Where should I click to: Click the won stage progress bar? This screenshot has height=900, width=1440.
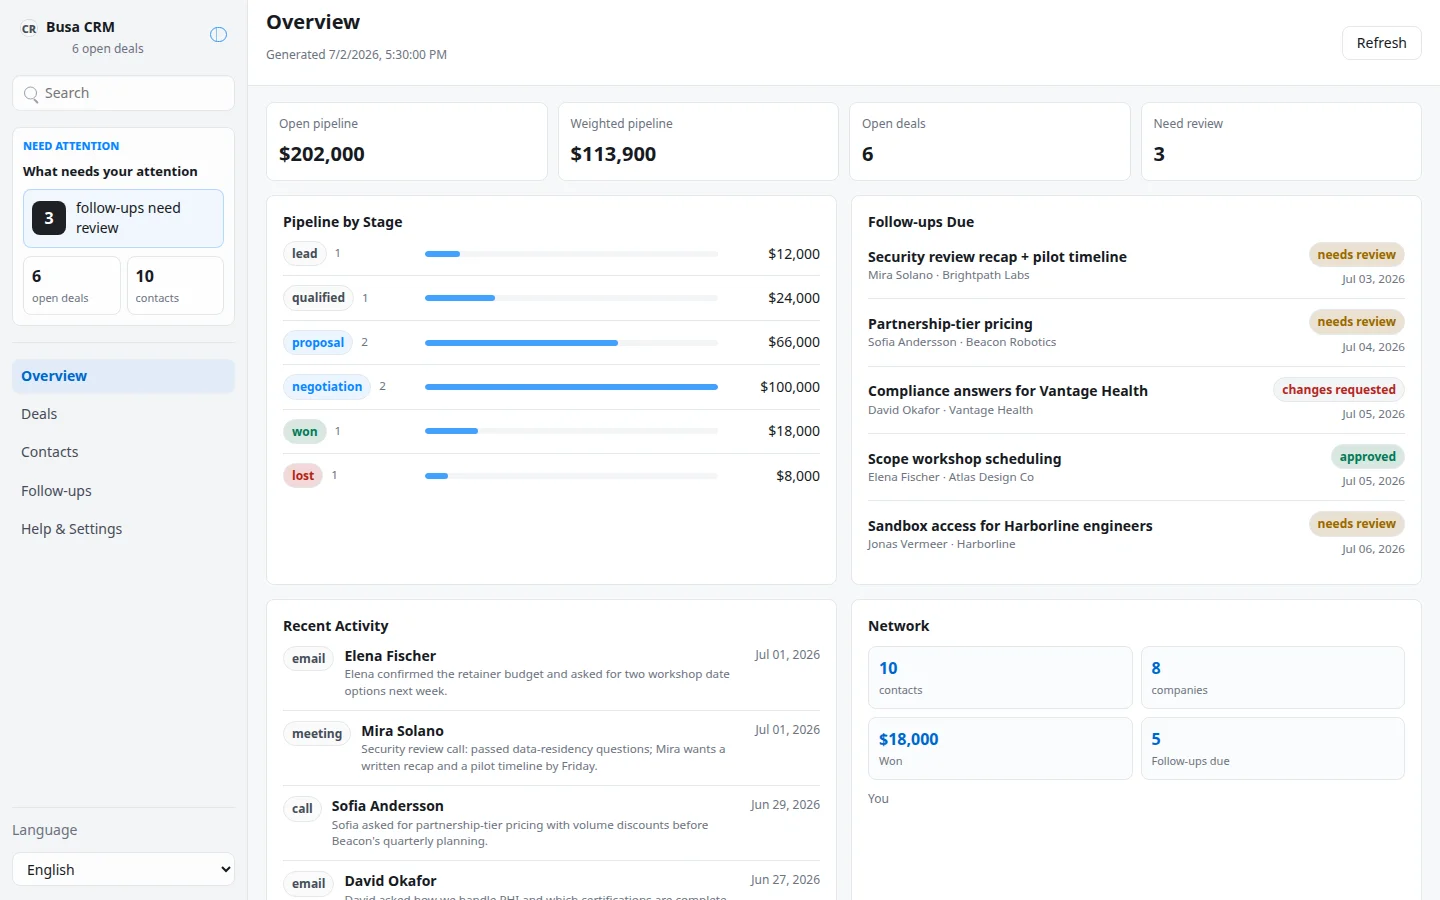coord(571,431)
